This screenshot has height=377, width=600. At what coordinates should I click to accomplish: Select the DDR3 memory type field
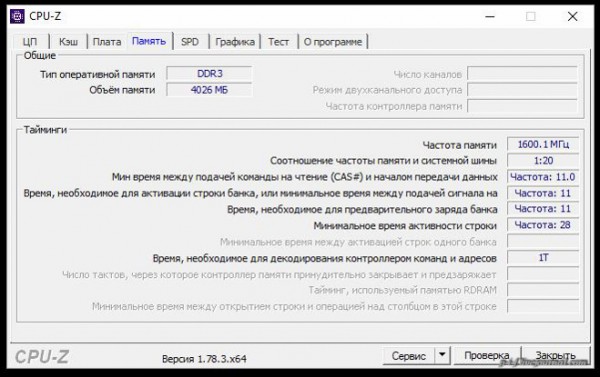click(209, 73)
